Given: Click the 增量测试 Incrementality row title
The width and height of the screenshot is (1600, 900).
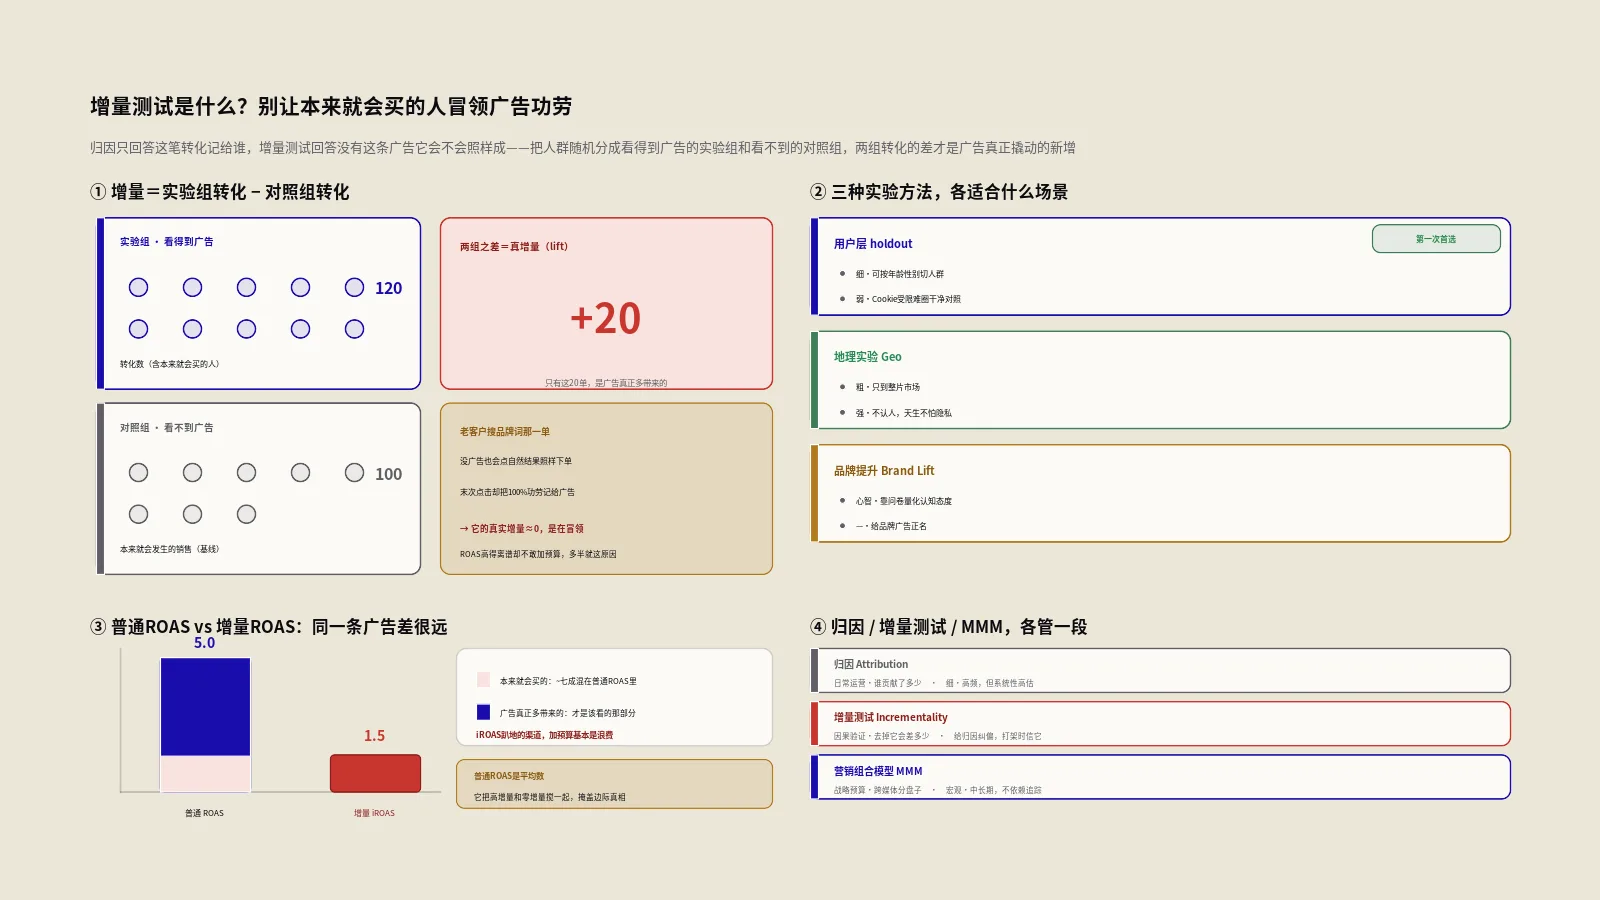Looking at the screenshot, I should 891,717.
